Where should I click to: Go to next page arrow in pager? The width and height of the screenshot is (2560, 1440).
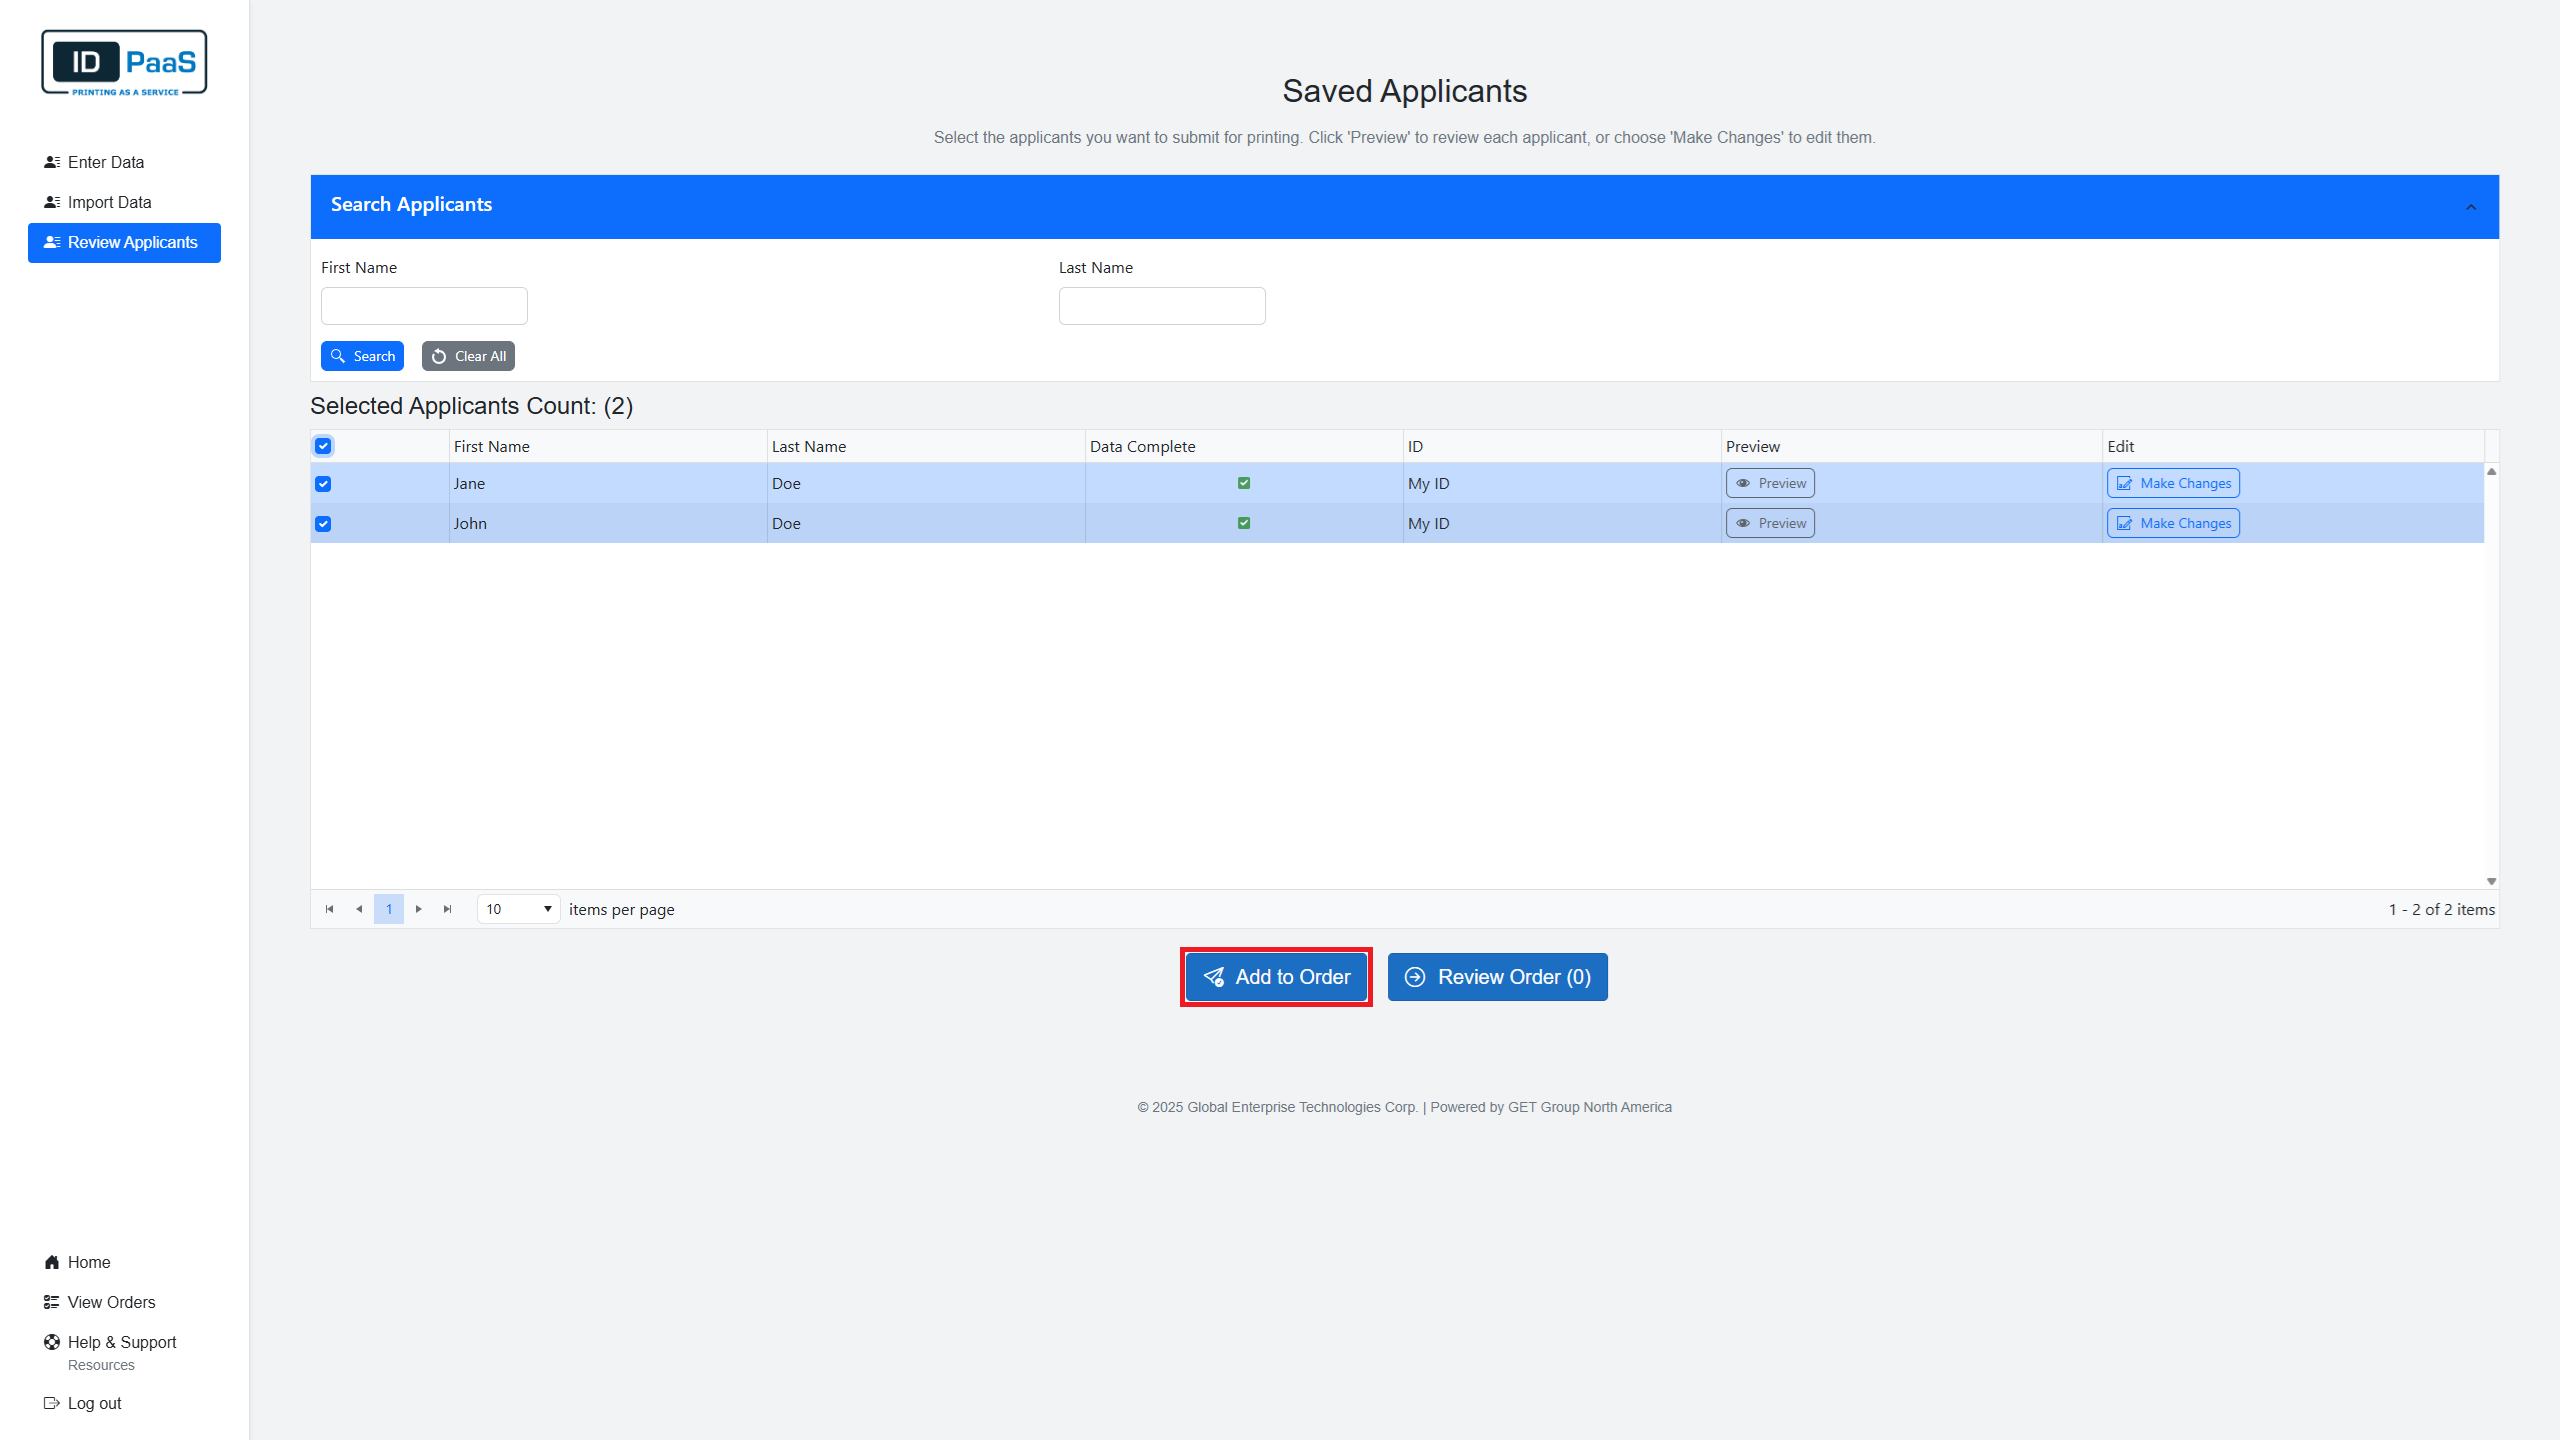coord(418,909)
